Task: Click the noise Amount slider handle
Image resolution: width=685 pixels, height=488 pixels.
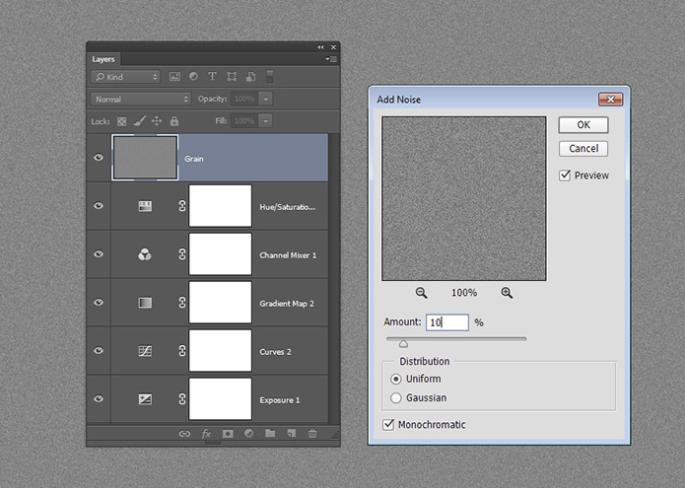Action: click(x=403, y=343)
